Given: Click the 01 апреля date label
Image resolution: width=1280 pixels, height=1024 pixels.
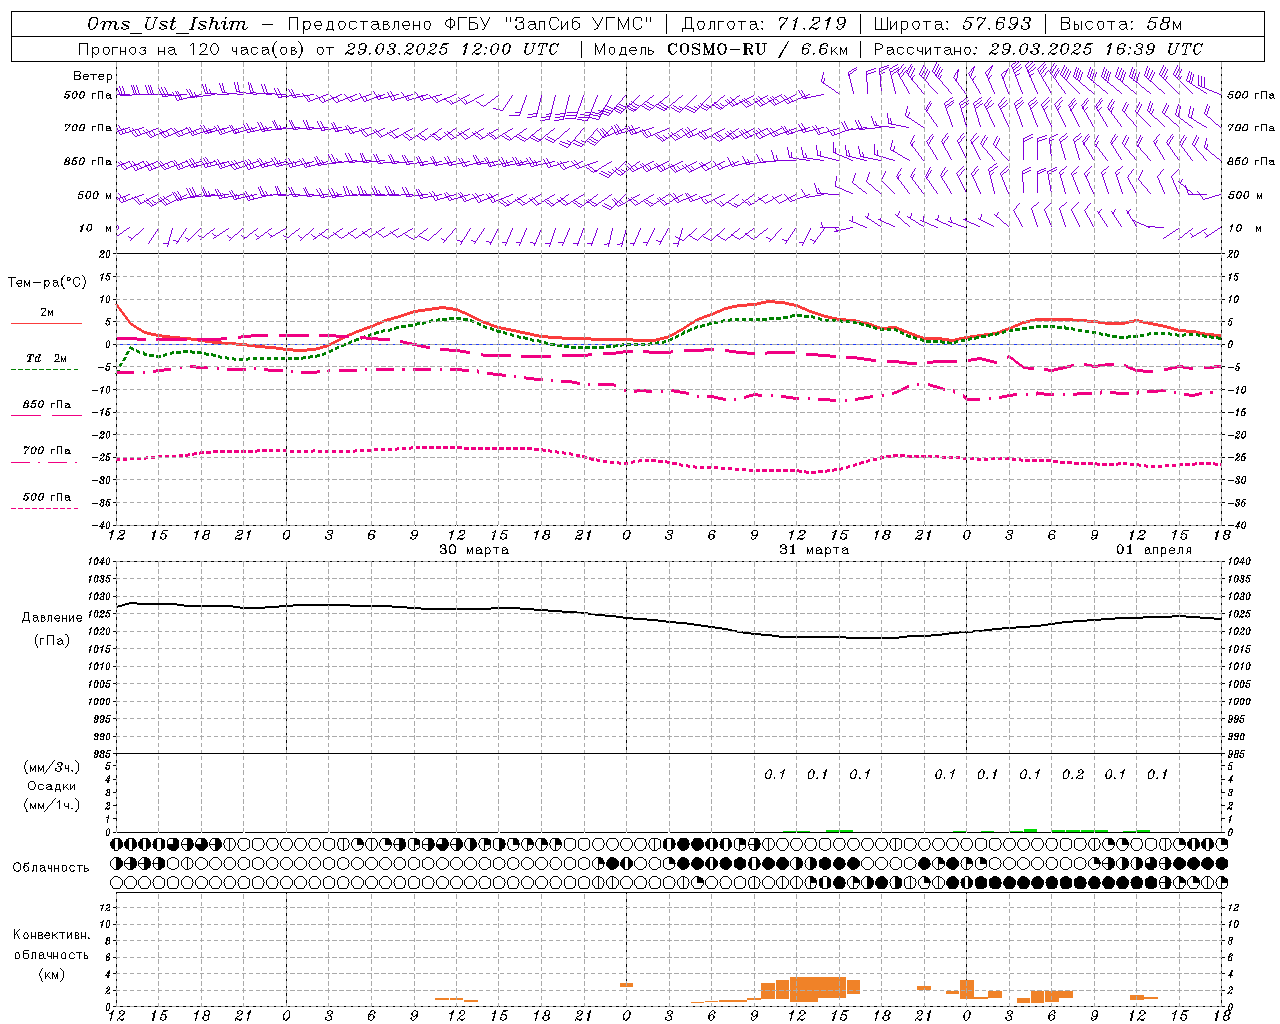Looking at the screenshot, I should pos(1154,549).
